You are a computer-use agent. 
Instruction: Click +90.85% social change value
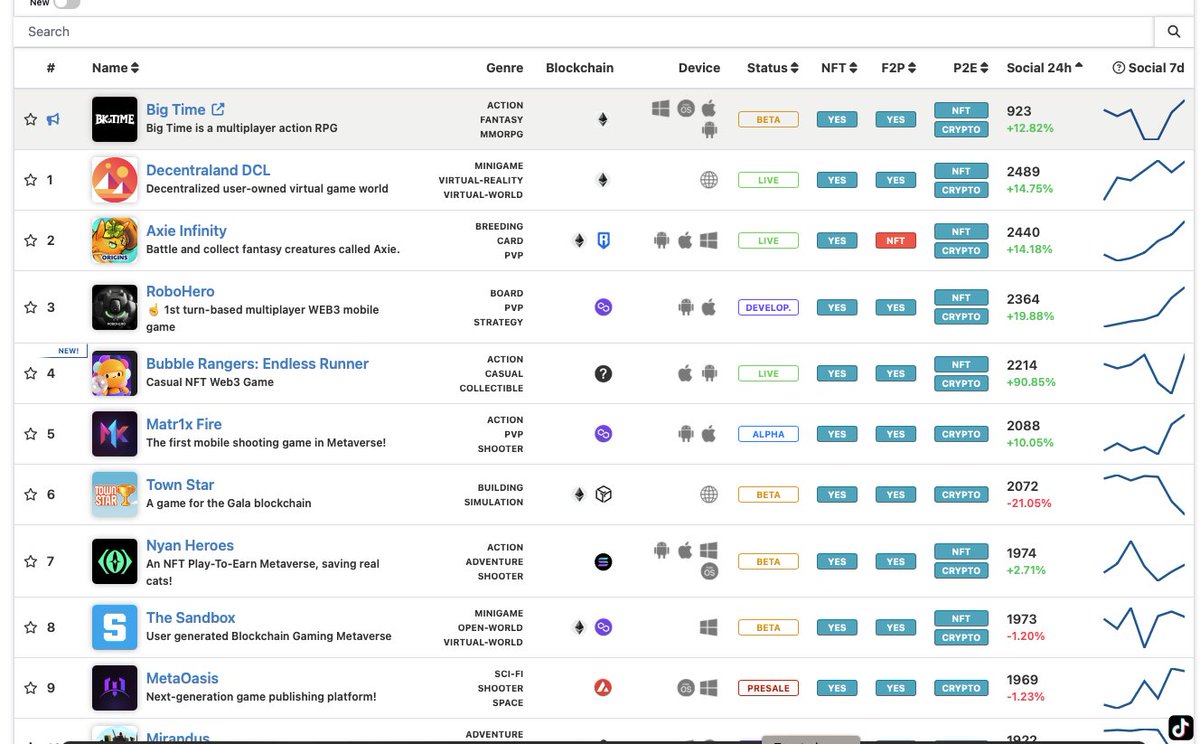pyautogui.click(x=1031, y=382)
